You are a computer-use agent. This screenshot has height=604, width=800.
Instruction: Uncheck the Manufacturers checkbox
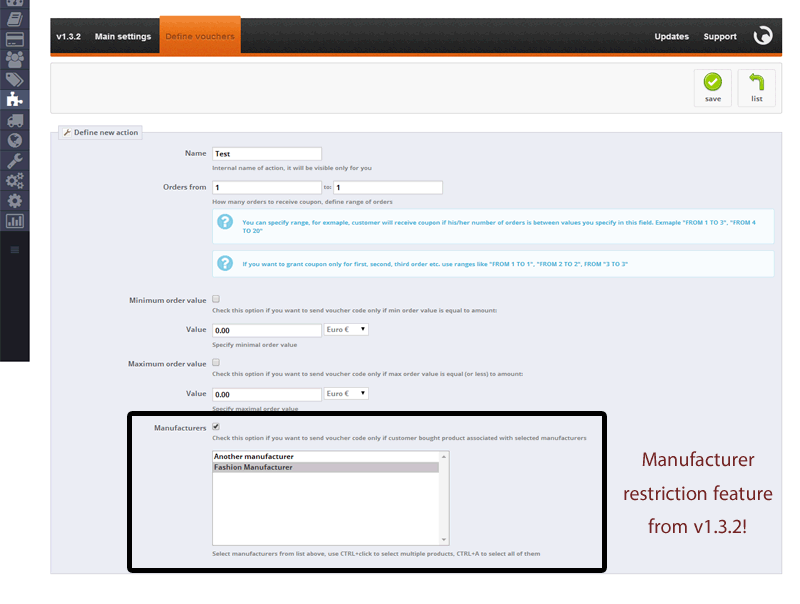click(x=216, y=427)
